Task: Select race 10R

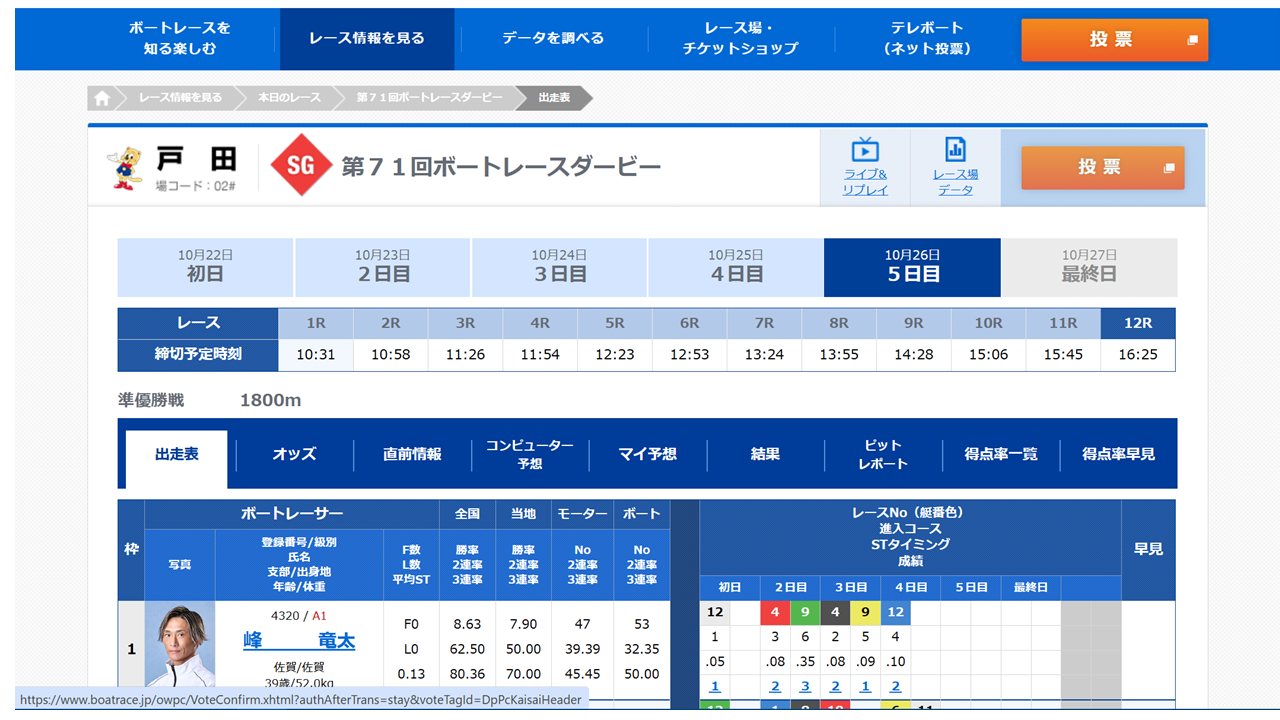Action: (988, 323)
